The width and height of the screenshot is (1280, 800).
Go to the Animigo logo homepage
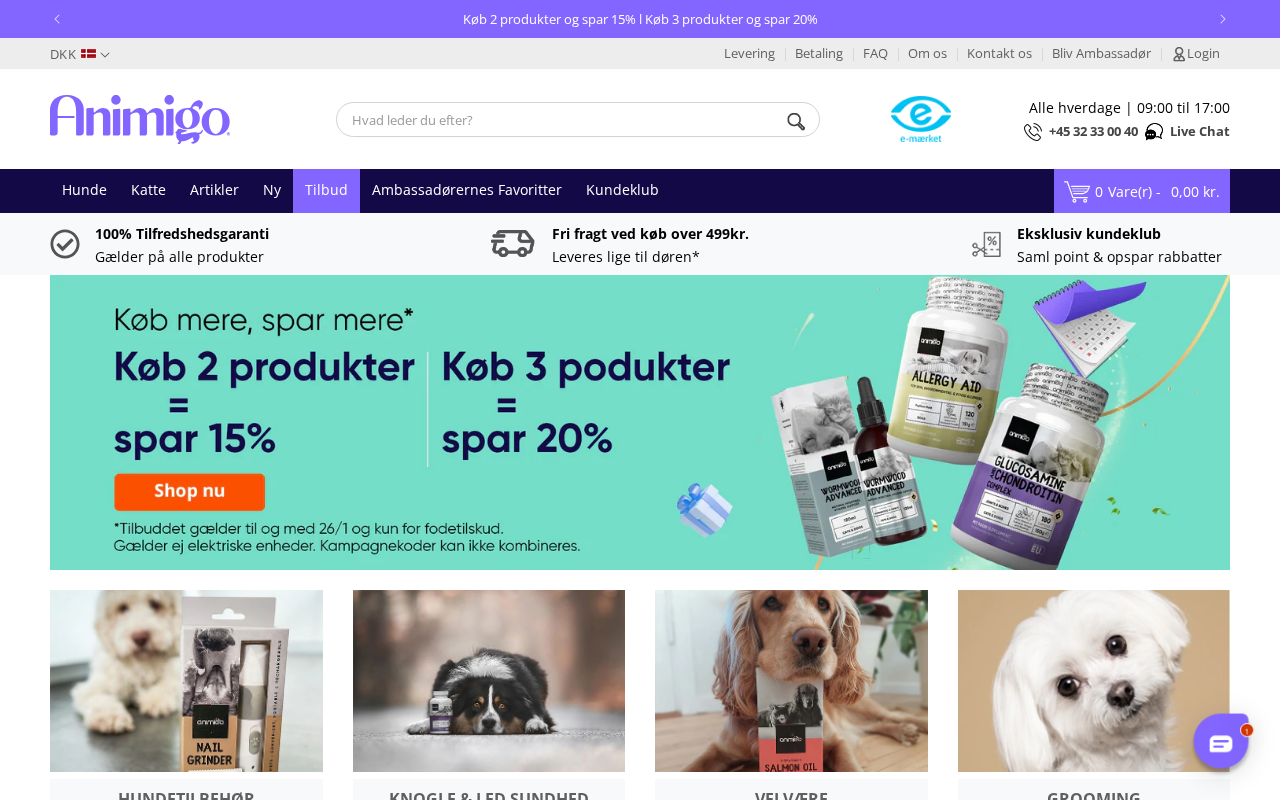coord(140,119)
